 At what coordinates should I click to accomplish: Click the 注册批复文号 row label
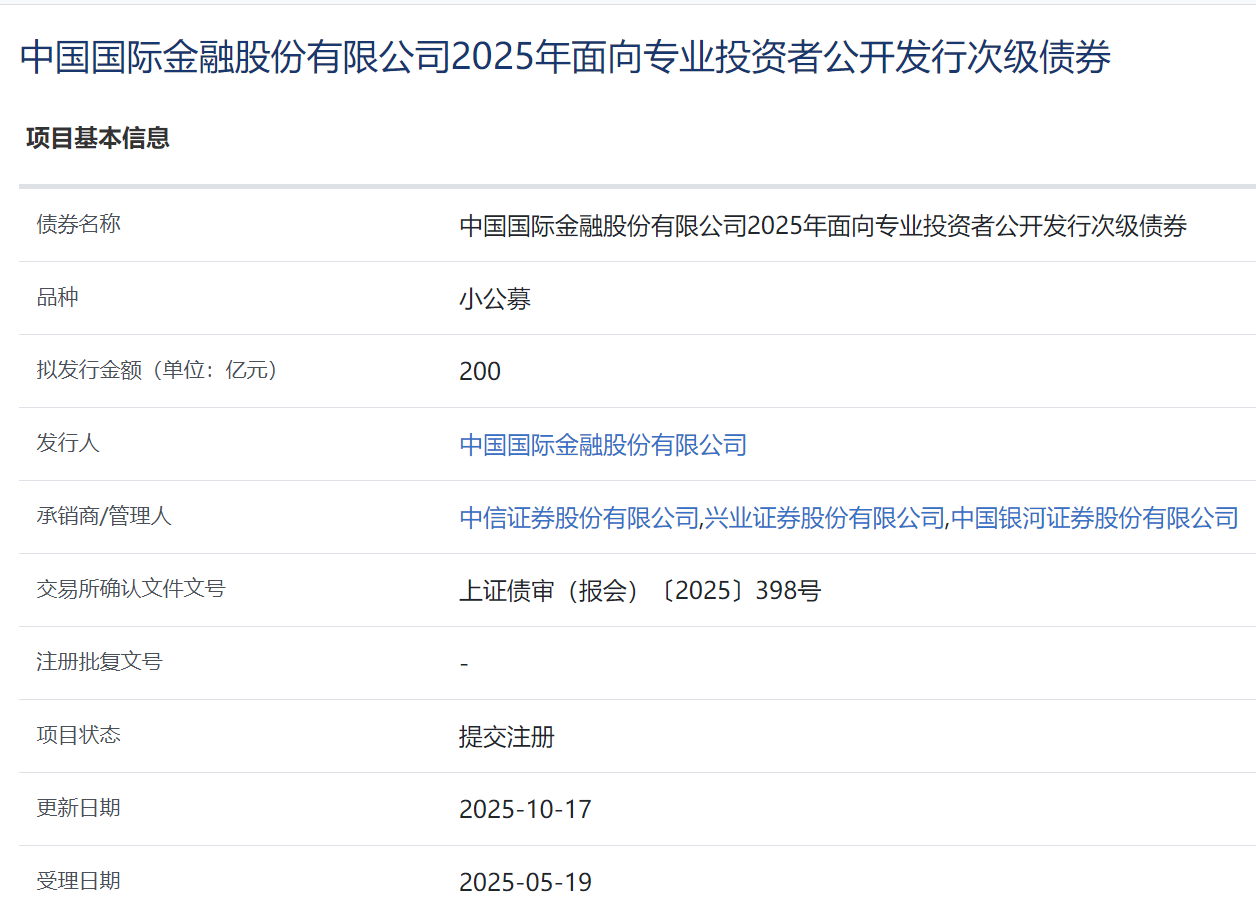coord(99,662)
